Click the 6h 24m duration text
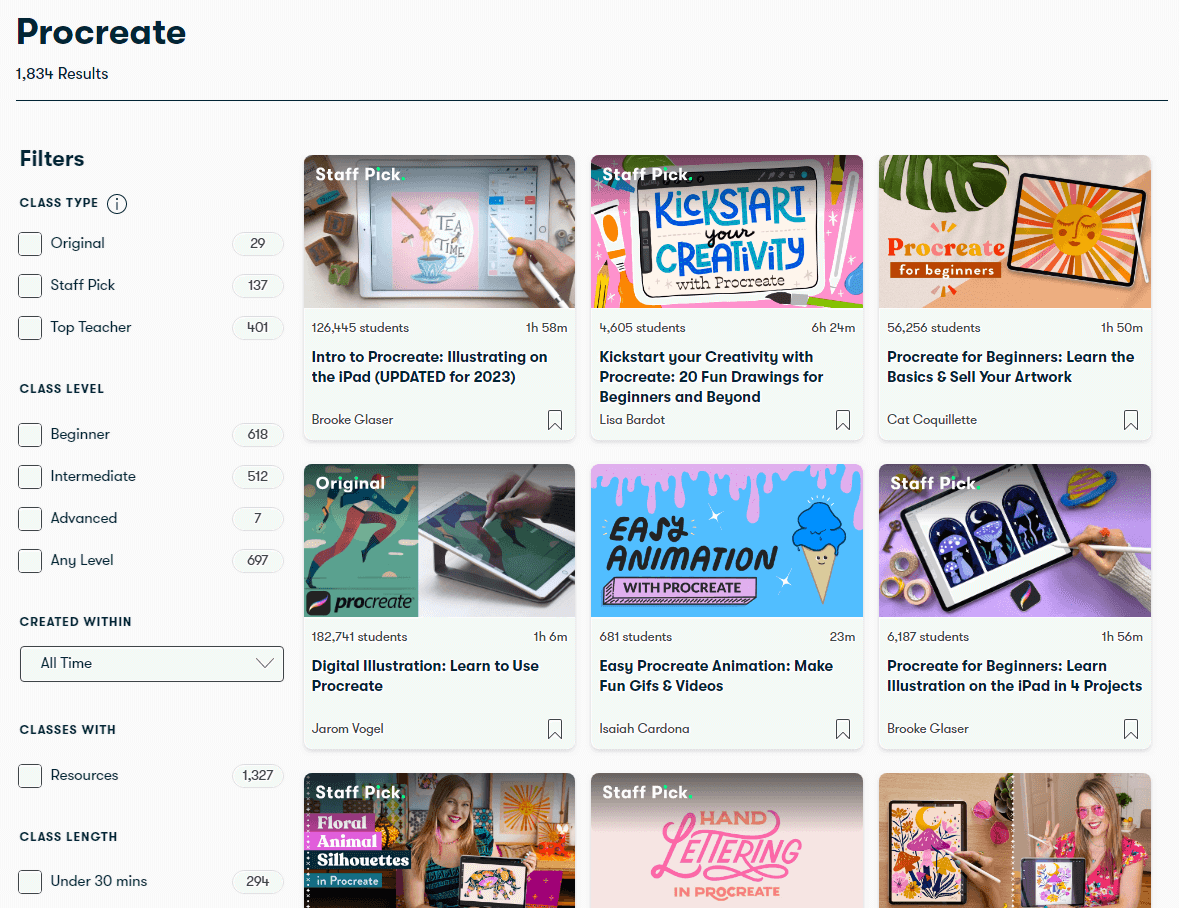 pyautogui.click(x=833, y=328)
